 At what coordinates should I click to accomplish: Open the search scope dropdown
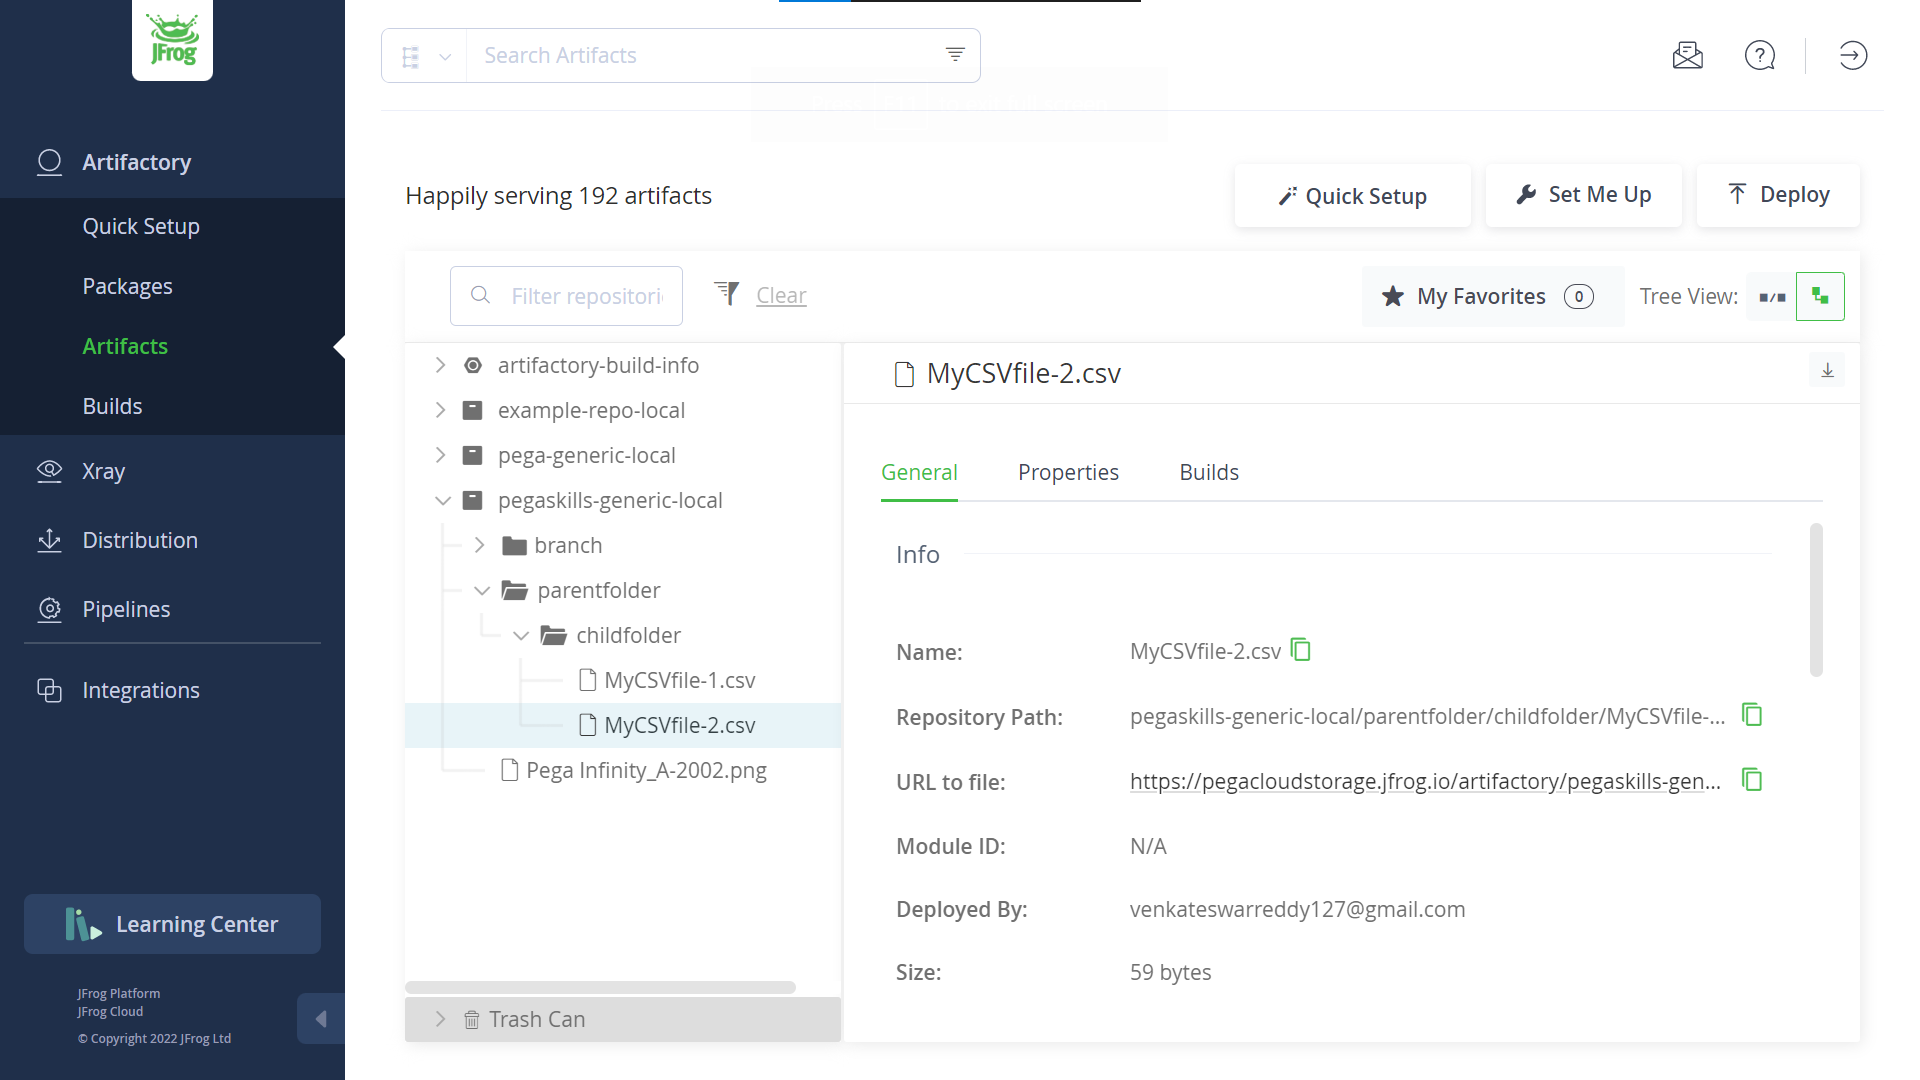[424, 56]
